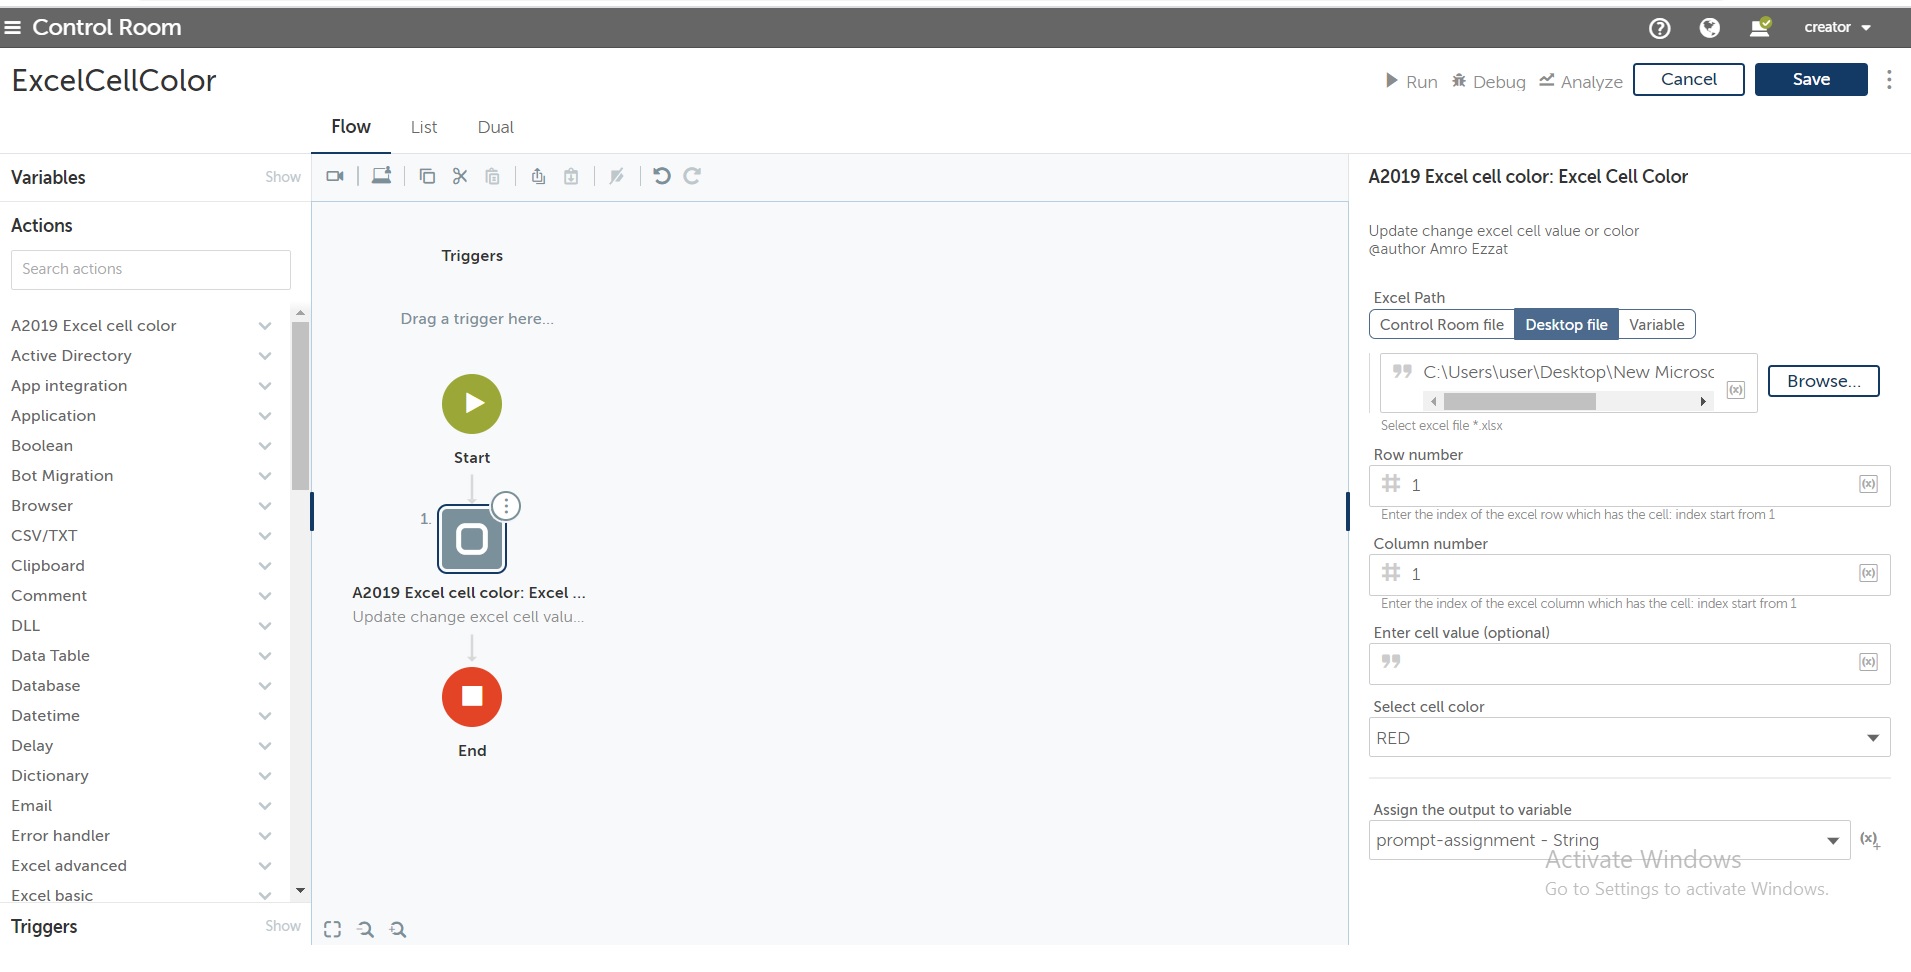Image resolution: width=1911 pixels, height=972 pixels.
Task: Open the hamburger navigation menu
Action: point(13,28)
